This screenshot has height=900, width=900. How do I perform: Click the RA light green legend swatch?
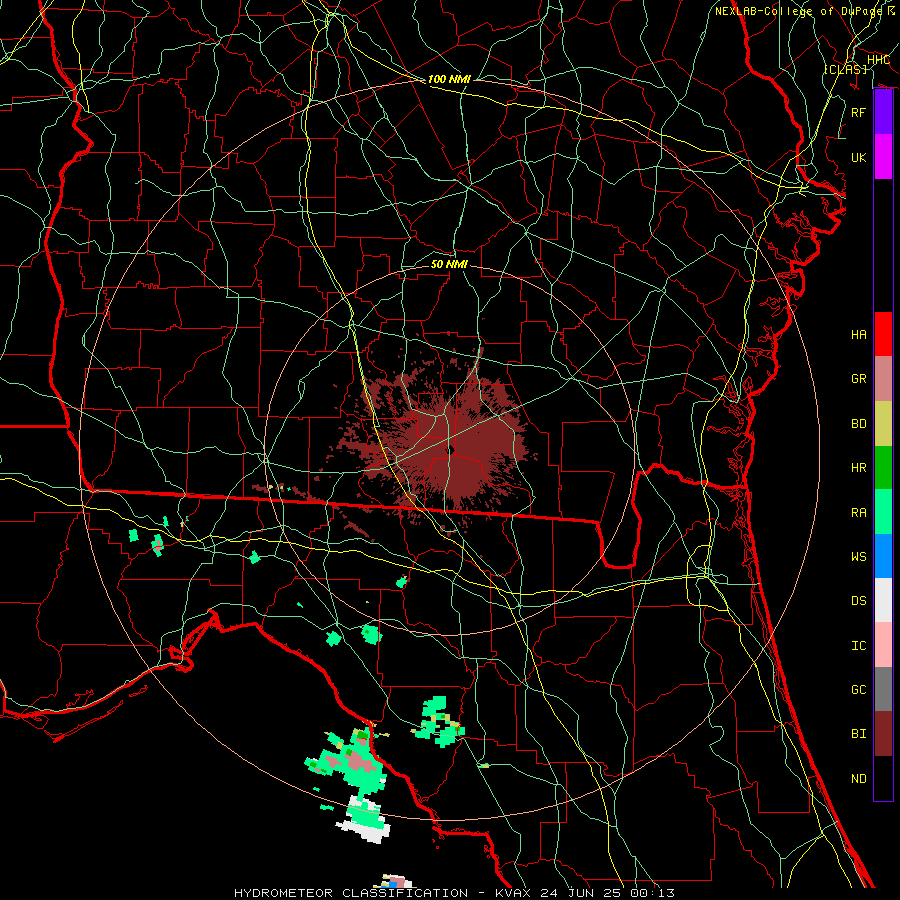coord(883,512)
